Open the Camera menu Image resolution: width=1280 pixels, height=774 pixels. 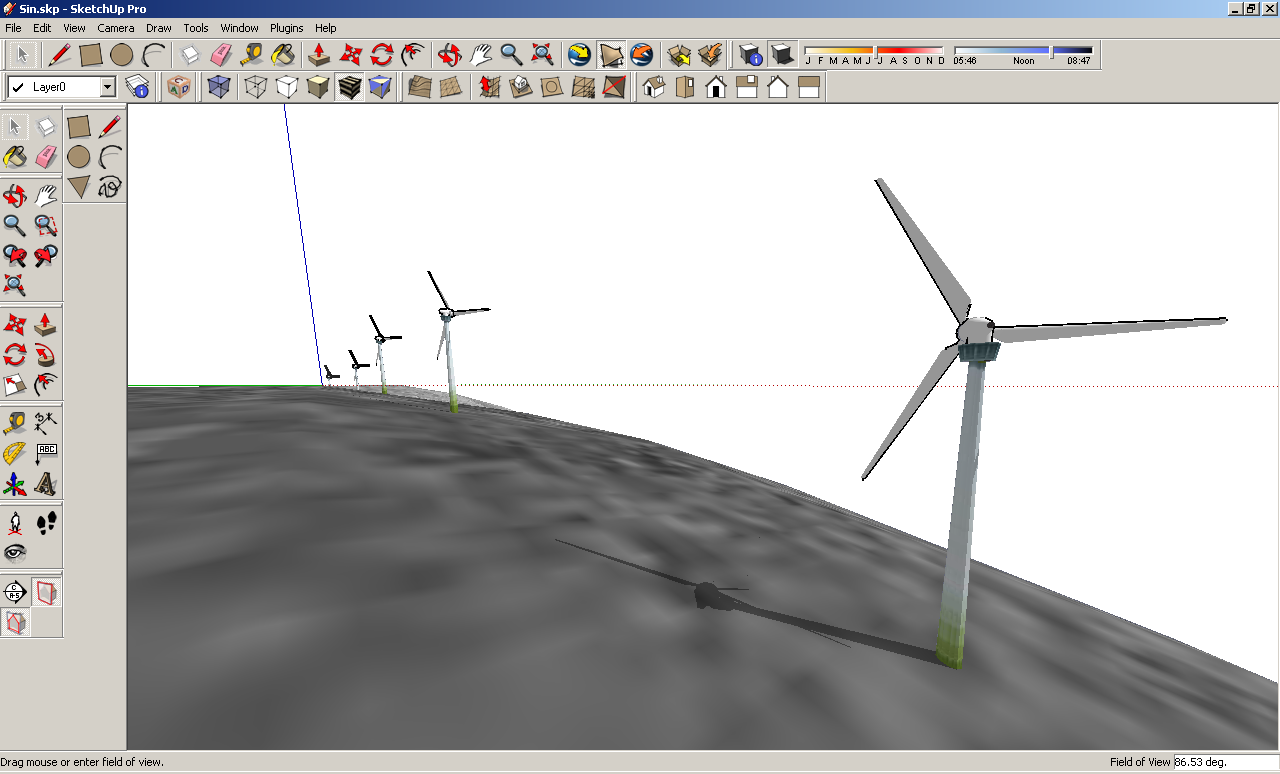(115, 28)
